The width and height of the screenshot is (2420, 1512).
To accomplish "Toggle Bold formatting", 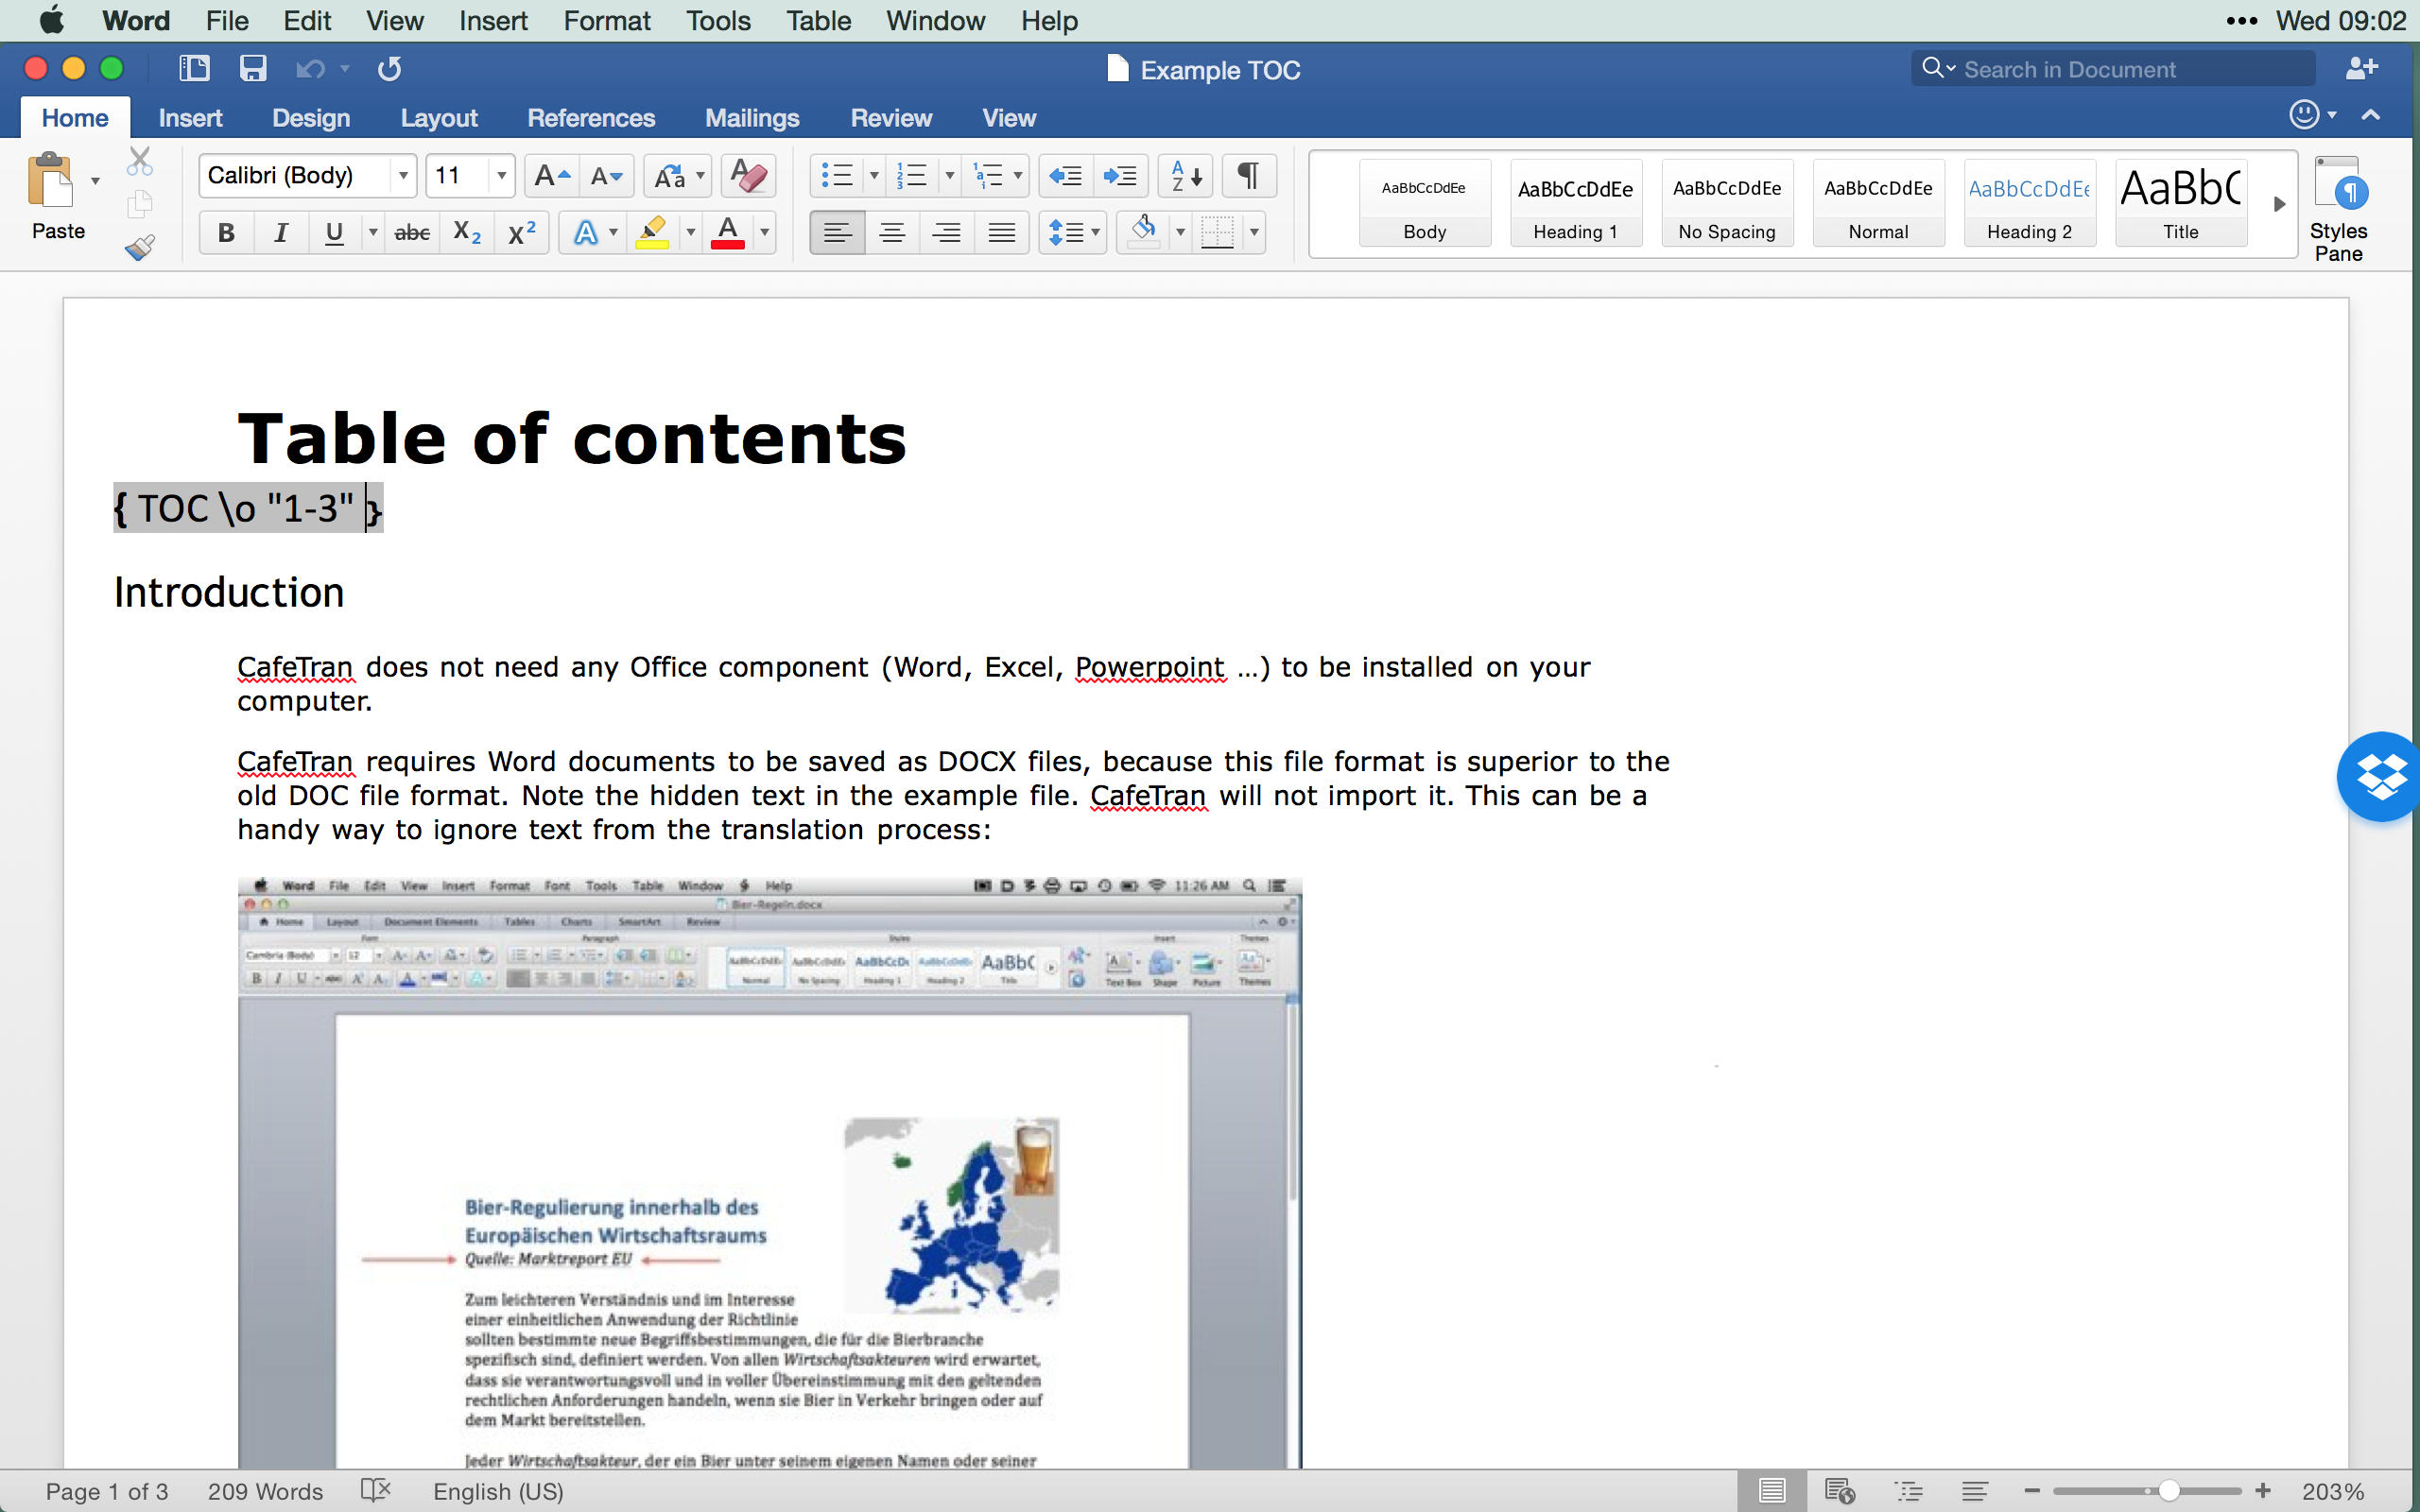I will click(x=226, y=233).
